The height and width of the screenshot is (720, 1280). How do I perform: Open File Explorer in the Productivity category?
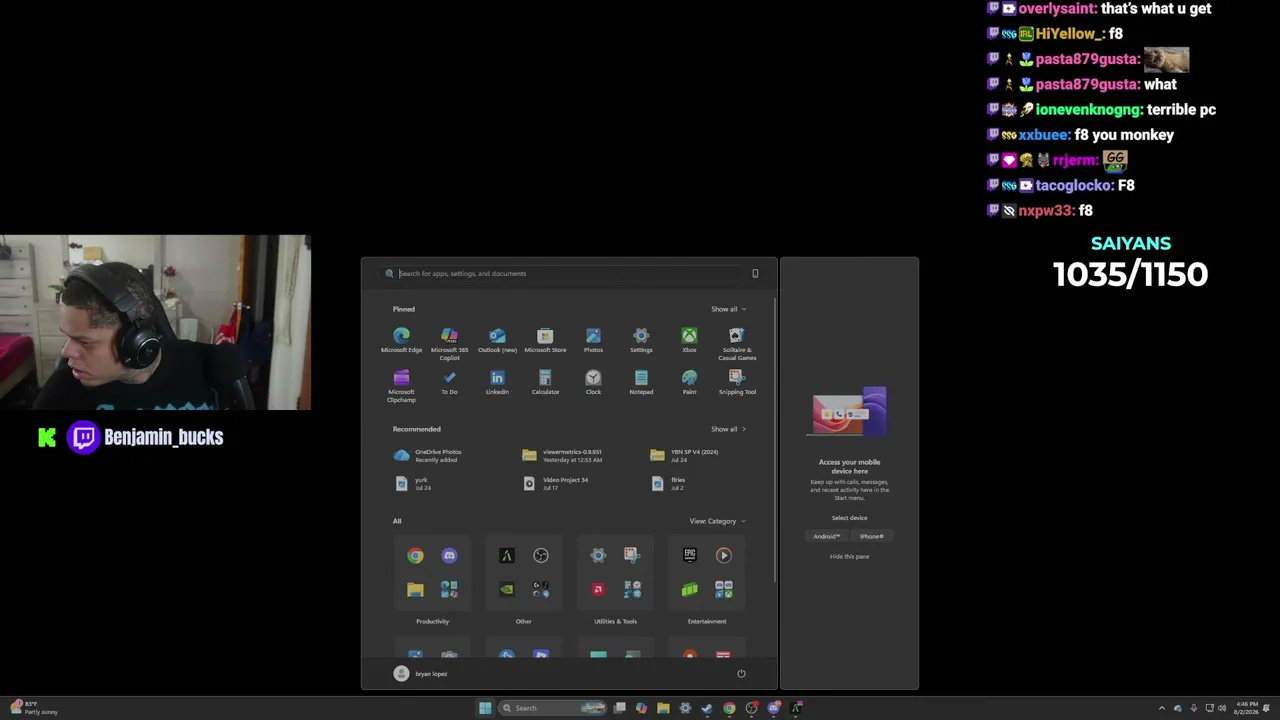point(415,589)
